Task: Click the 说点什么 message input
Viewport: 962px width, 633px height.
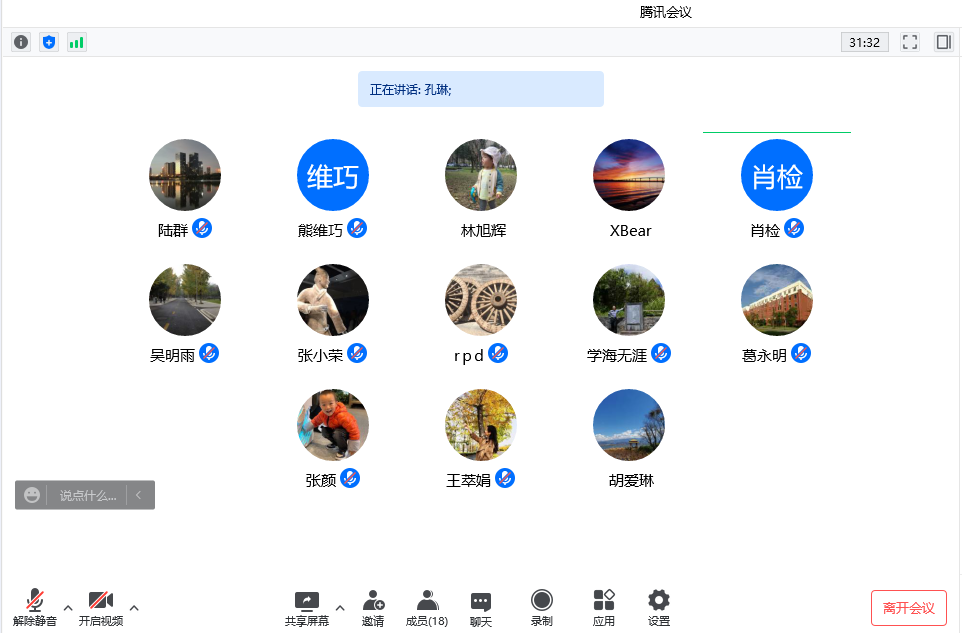Action: 87,495
